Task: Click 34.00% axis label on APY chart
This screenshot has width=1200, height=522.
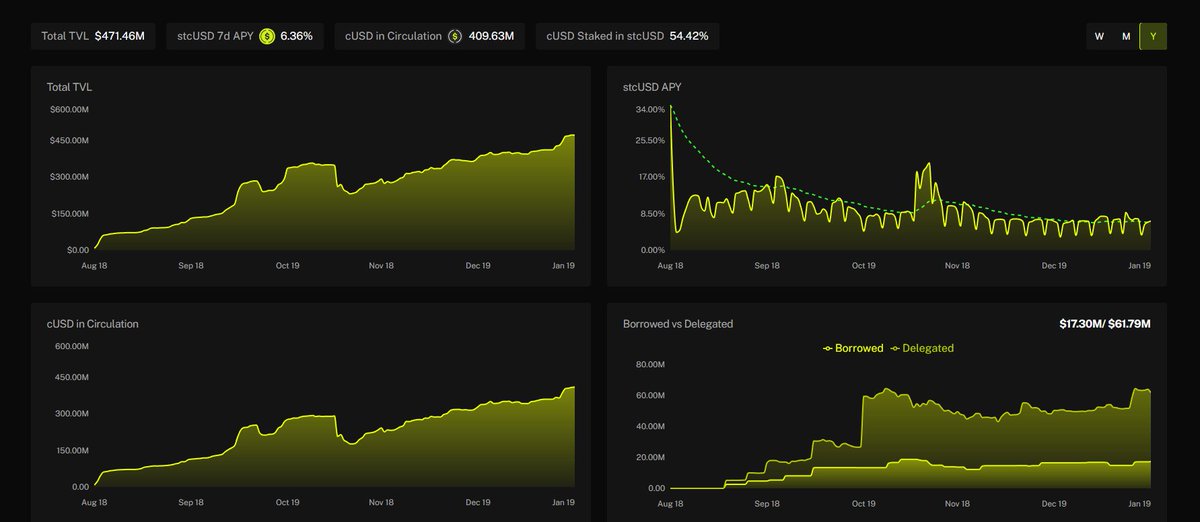Action: [650, 109]
